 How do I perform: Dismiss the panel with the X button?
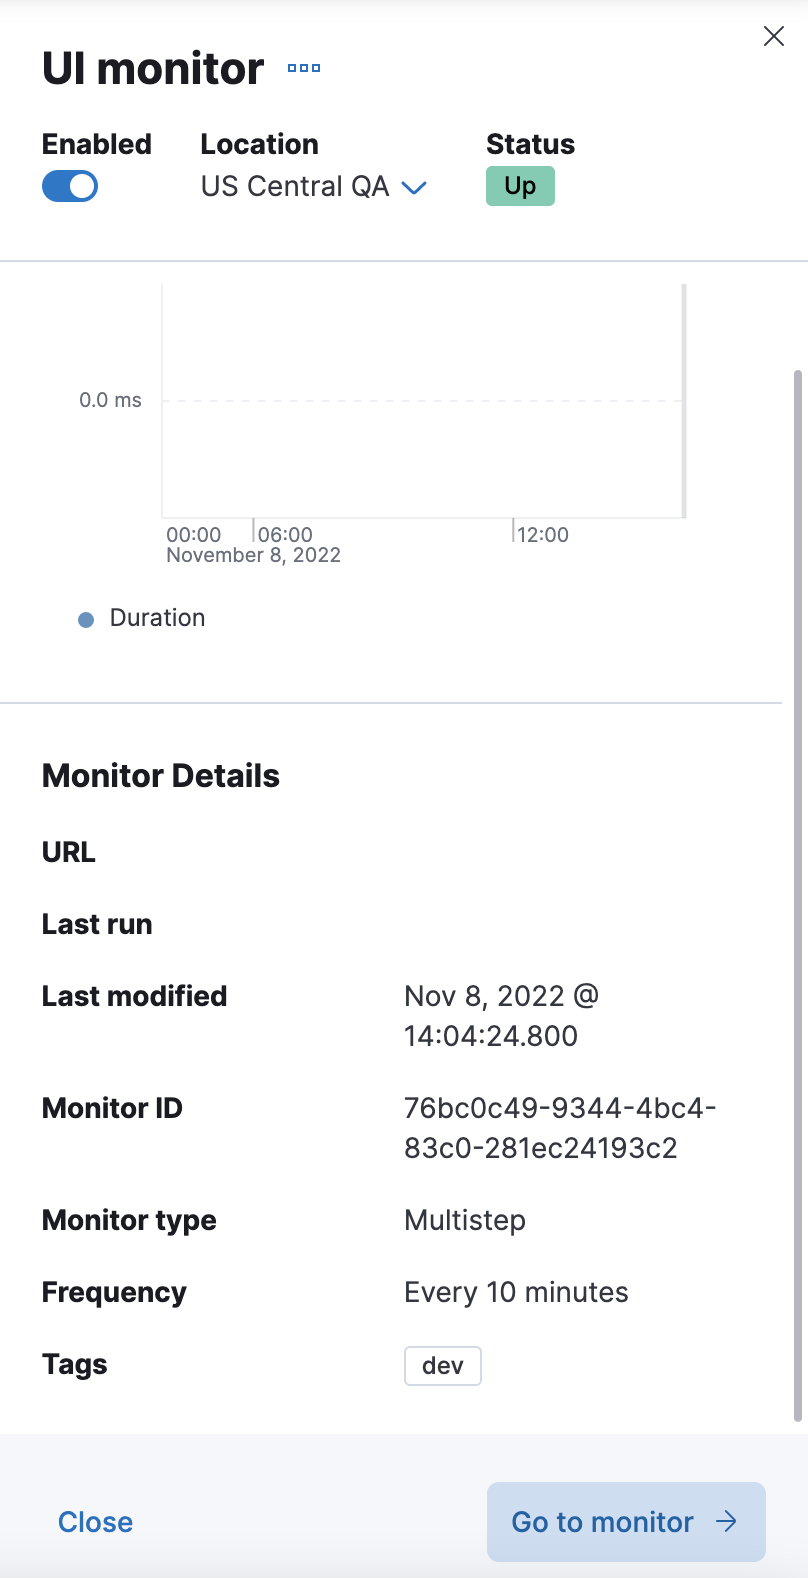click(773, 36)
